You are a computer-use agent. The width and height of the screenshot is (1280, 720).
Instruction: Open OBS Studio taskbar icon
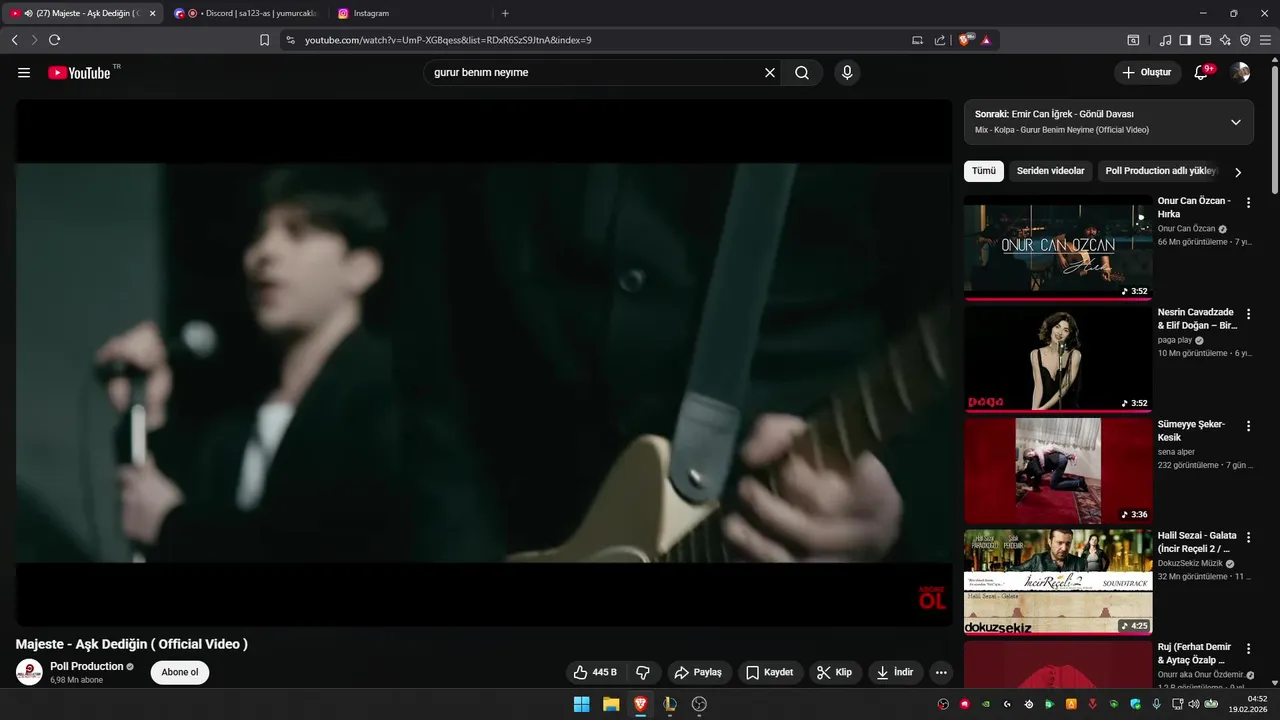coord(699,704)
